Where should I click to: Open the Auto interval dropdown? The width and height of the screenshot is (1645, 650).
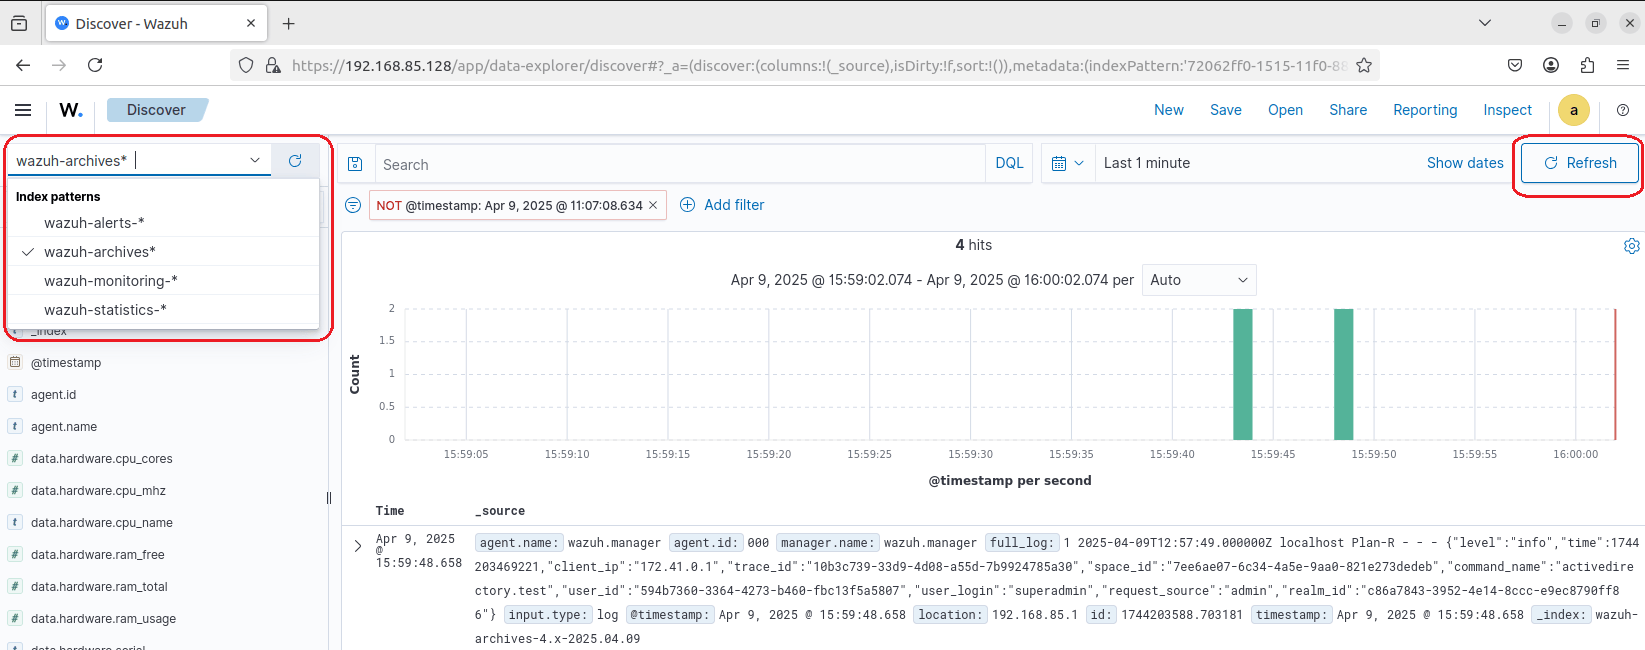[x=1198, y=280]
